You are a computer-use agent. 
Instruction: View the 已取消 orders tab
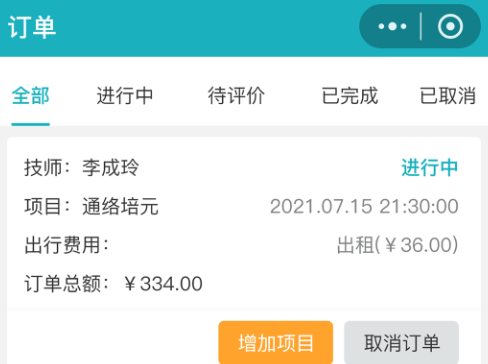448,96
